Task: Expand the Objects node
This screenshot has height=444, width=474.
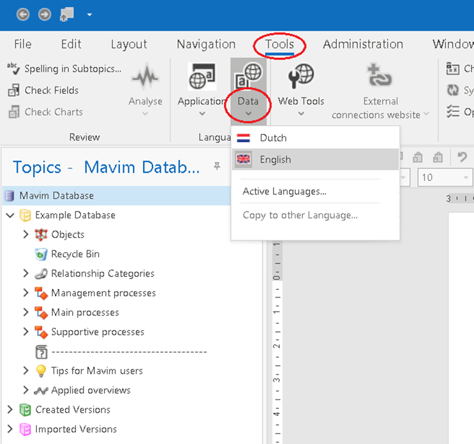Action: point(26,235)
